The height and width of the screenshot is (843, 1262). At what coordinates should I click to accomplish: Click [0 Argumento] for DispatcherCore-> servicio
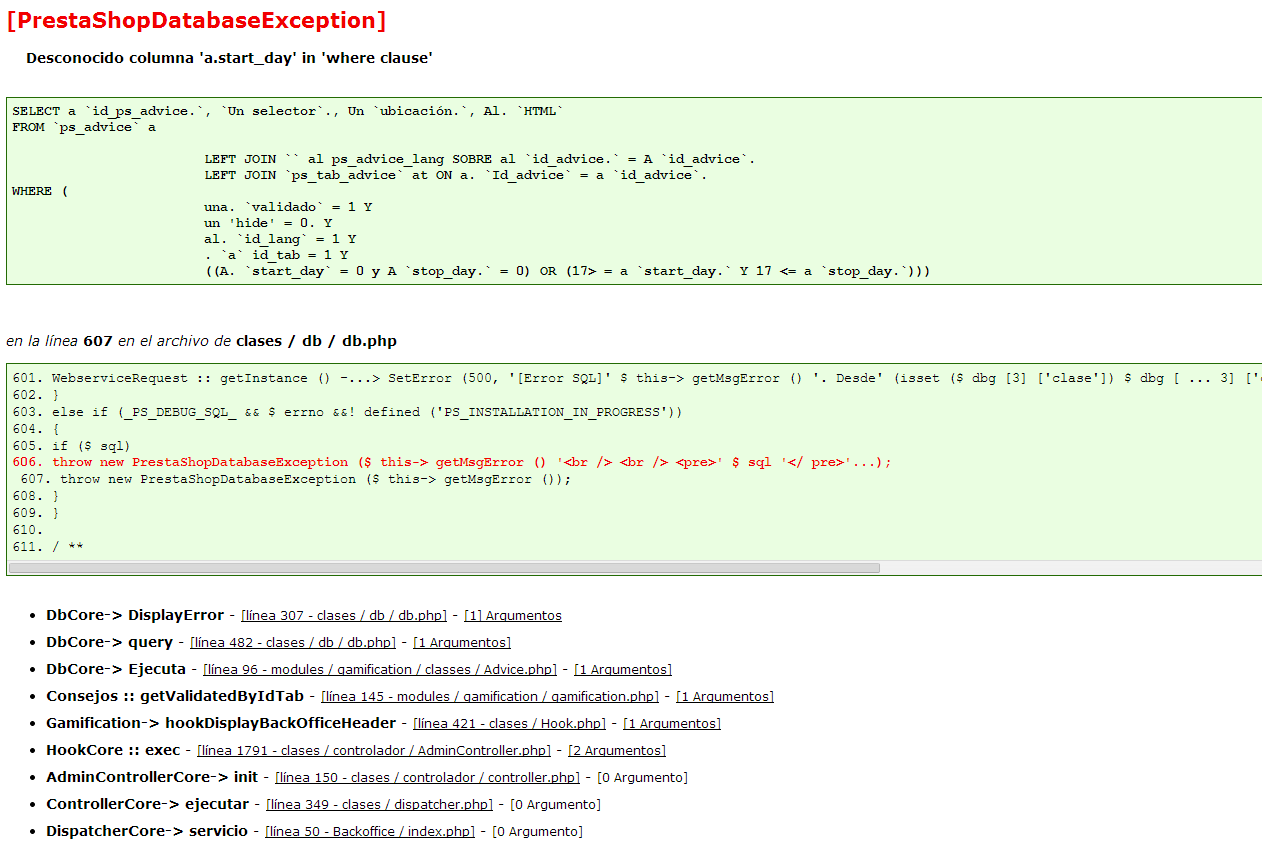[537, 832]
